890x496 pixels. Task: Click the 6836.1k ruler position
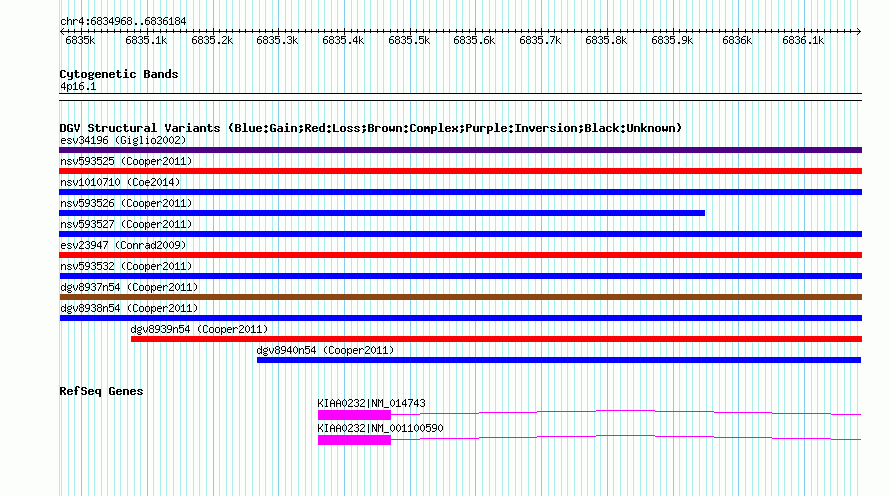click(x=803, y=40)
